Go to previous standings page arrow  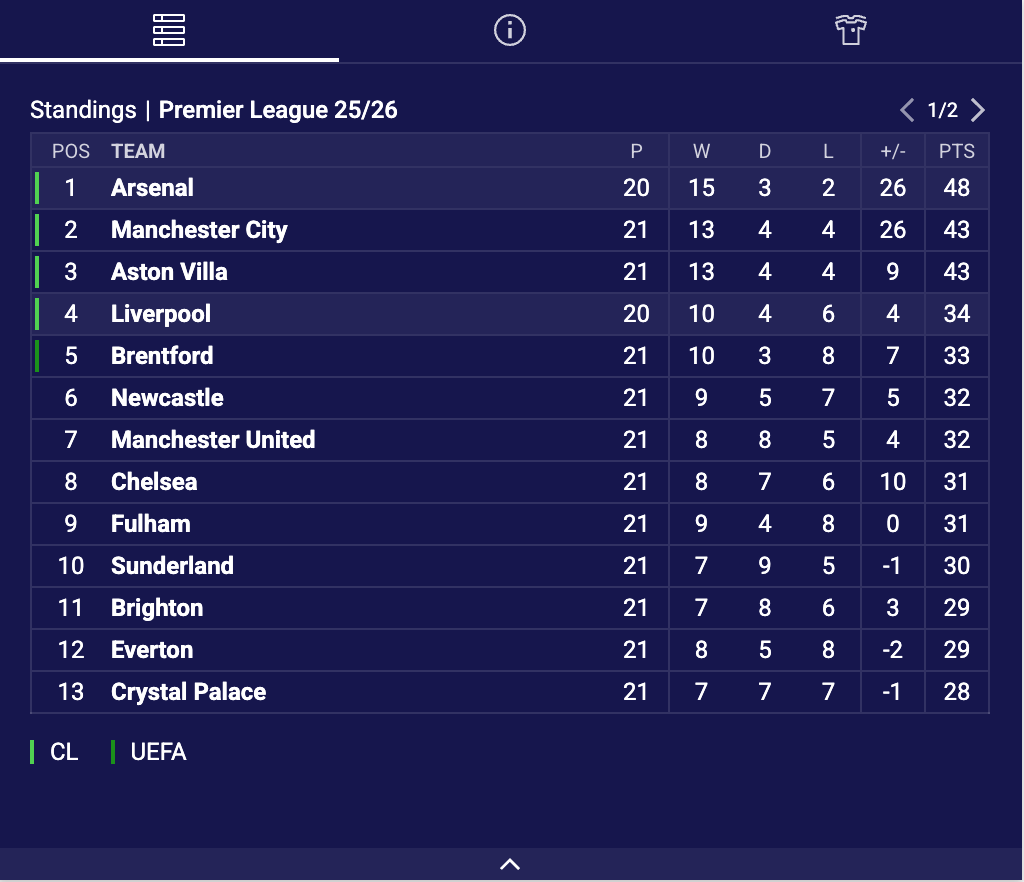click(907, 110)
